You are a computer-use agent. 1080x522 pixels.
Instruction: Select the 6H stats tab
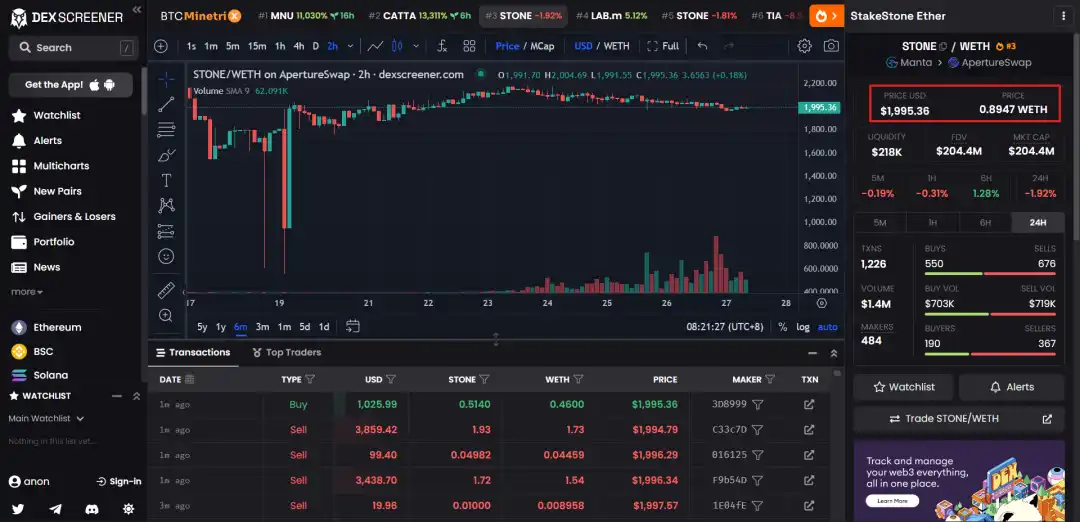click(x=985, y=223)
